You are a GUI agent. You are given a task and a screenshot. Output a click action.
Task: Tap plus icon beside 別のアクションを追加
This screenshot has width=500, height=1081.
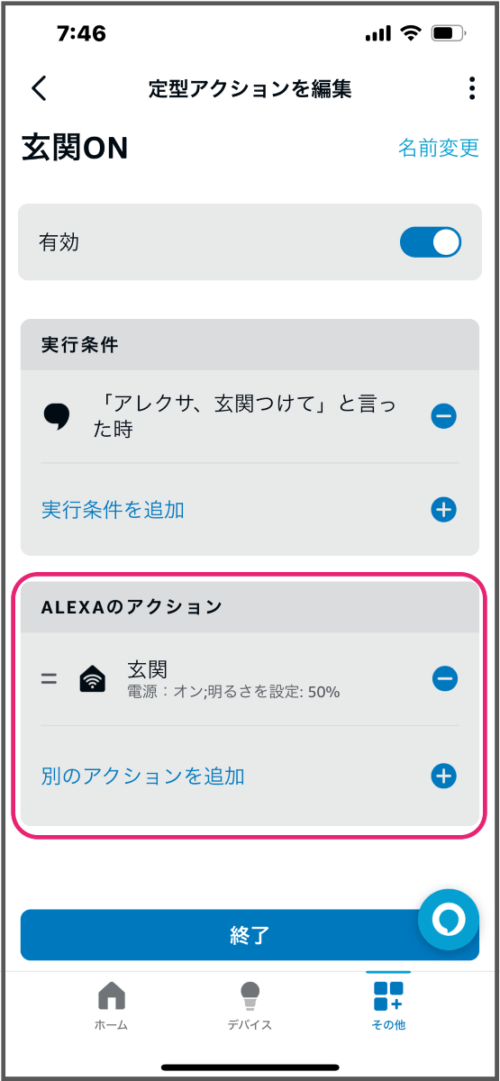[444, 776]
